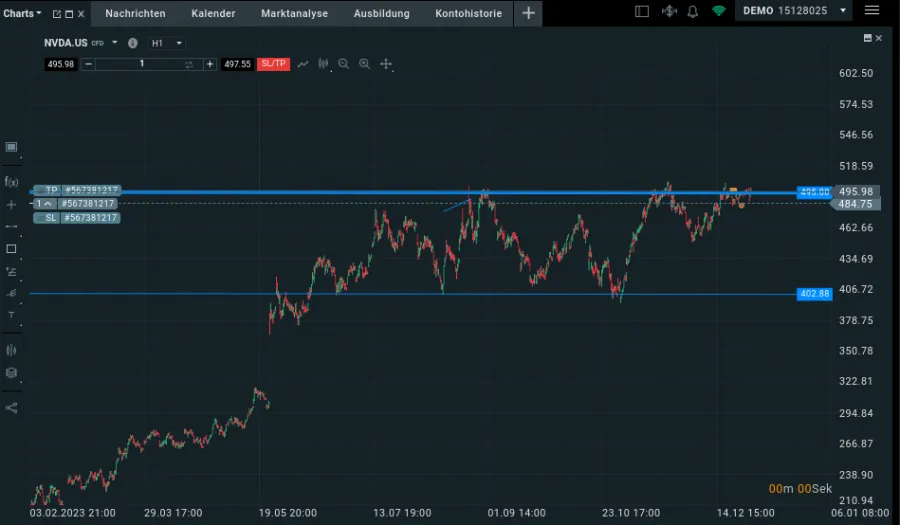Zoom in the chart with magnifier
This screenshot has width=900, height=525.
364,64
